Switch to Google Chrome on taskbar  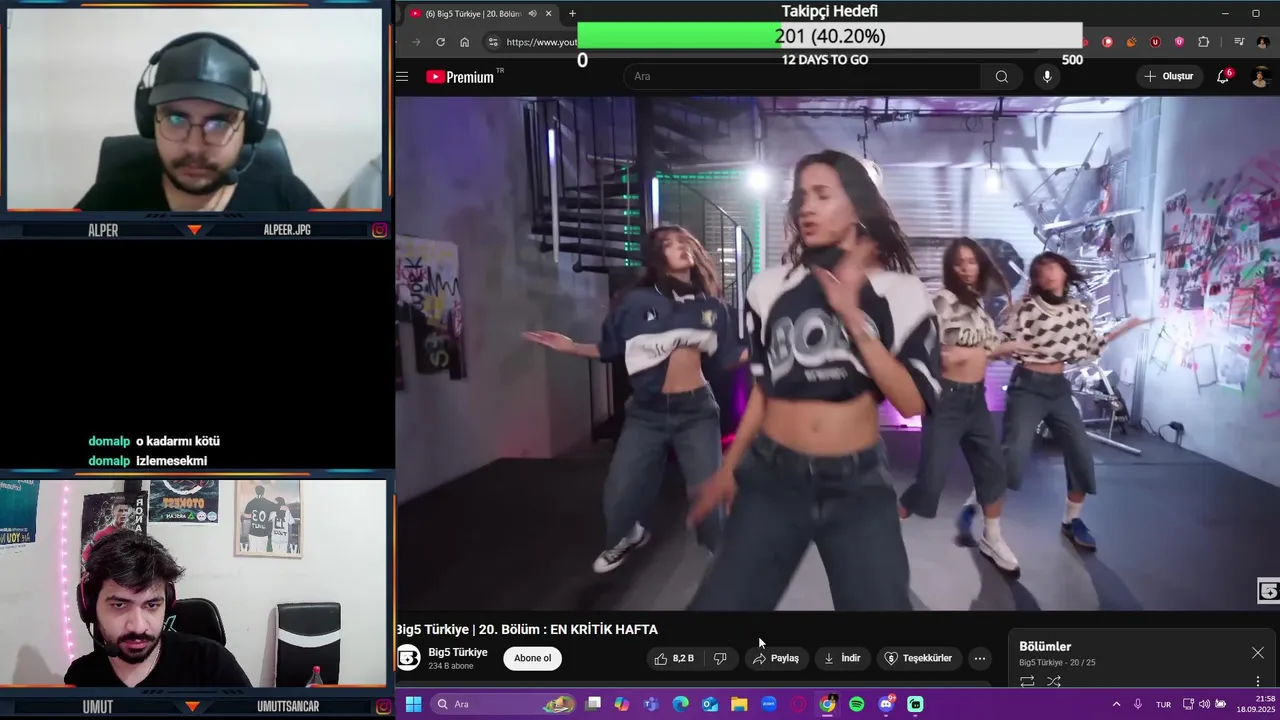pyautogui.click(x=827, y=704)
